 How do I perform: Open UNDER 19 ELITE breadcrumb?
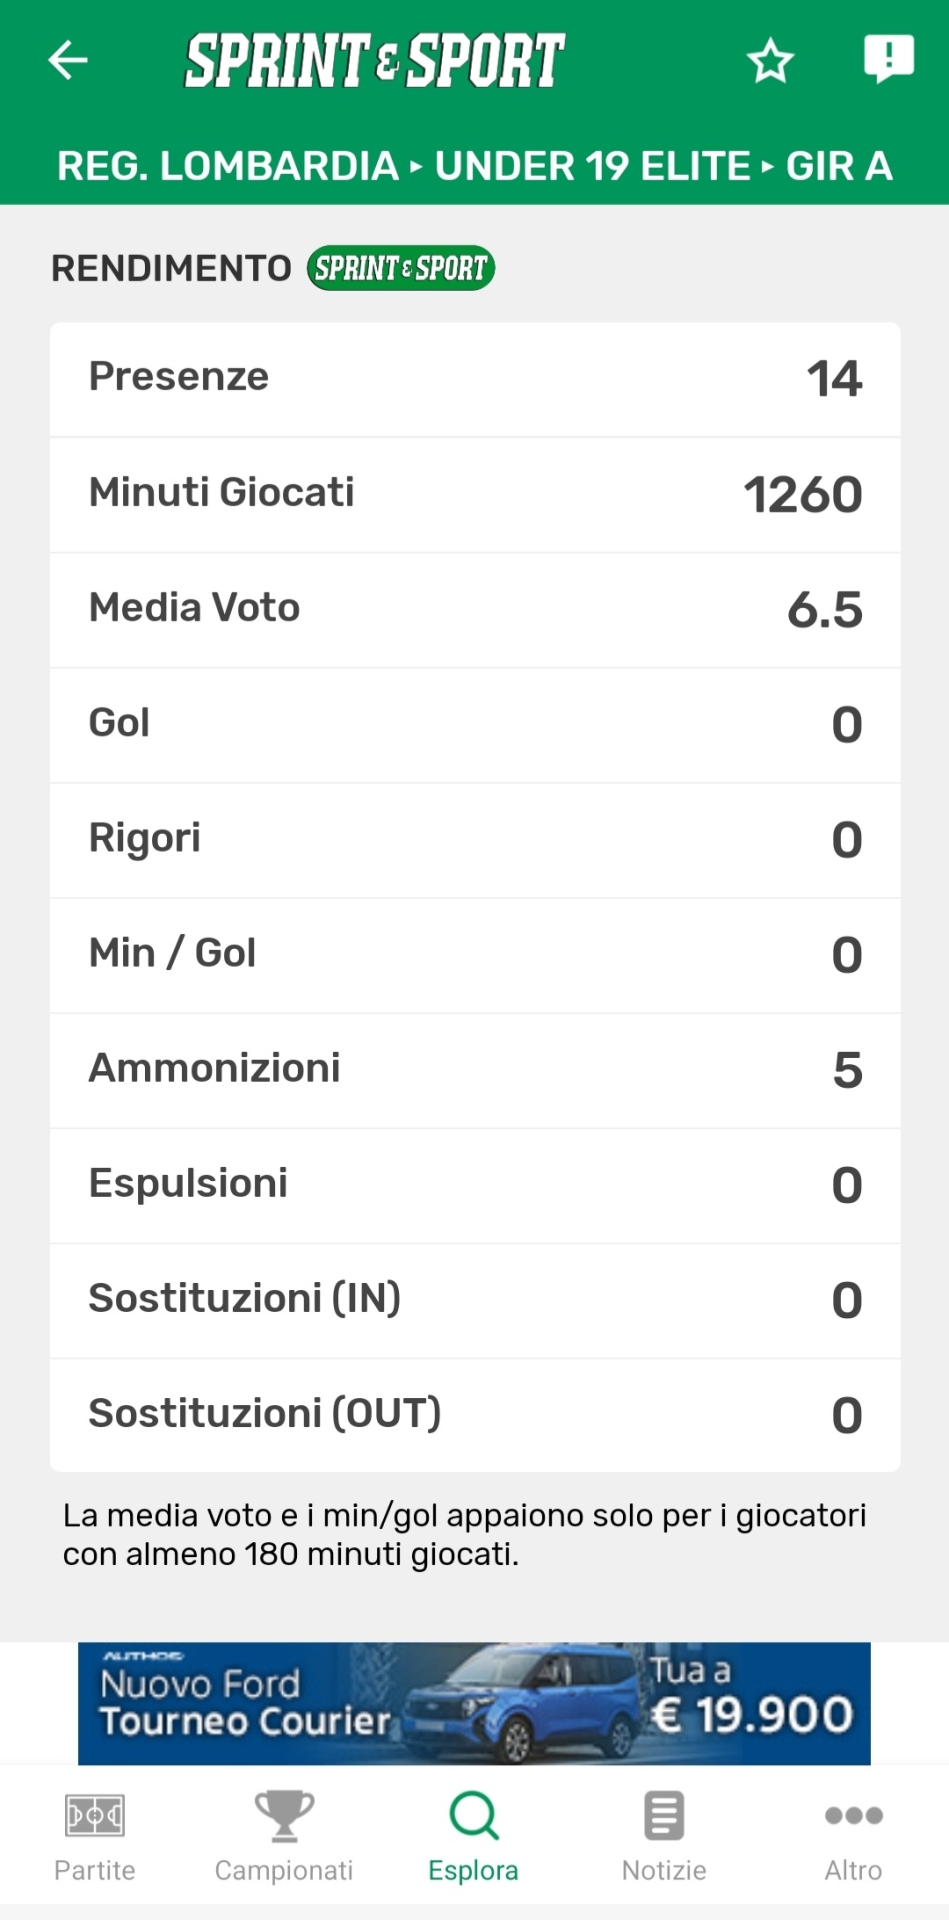592,166
